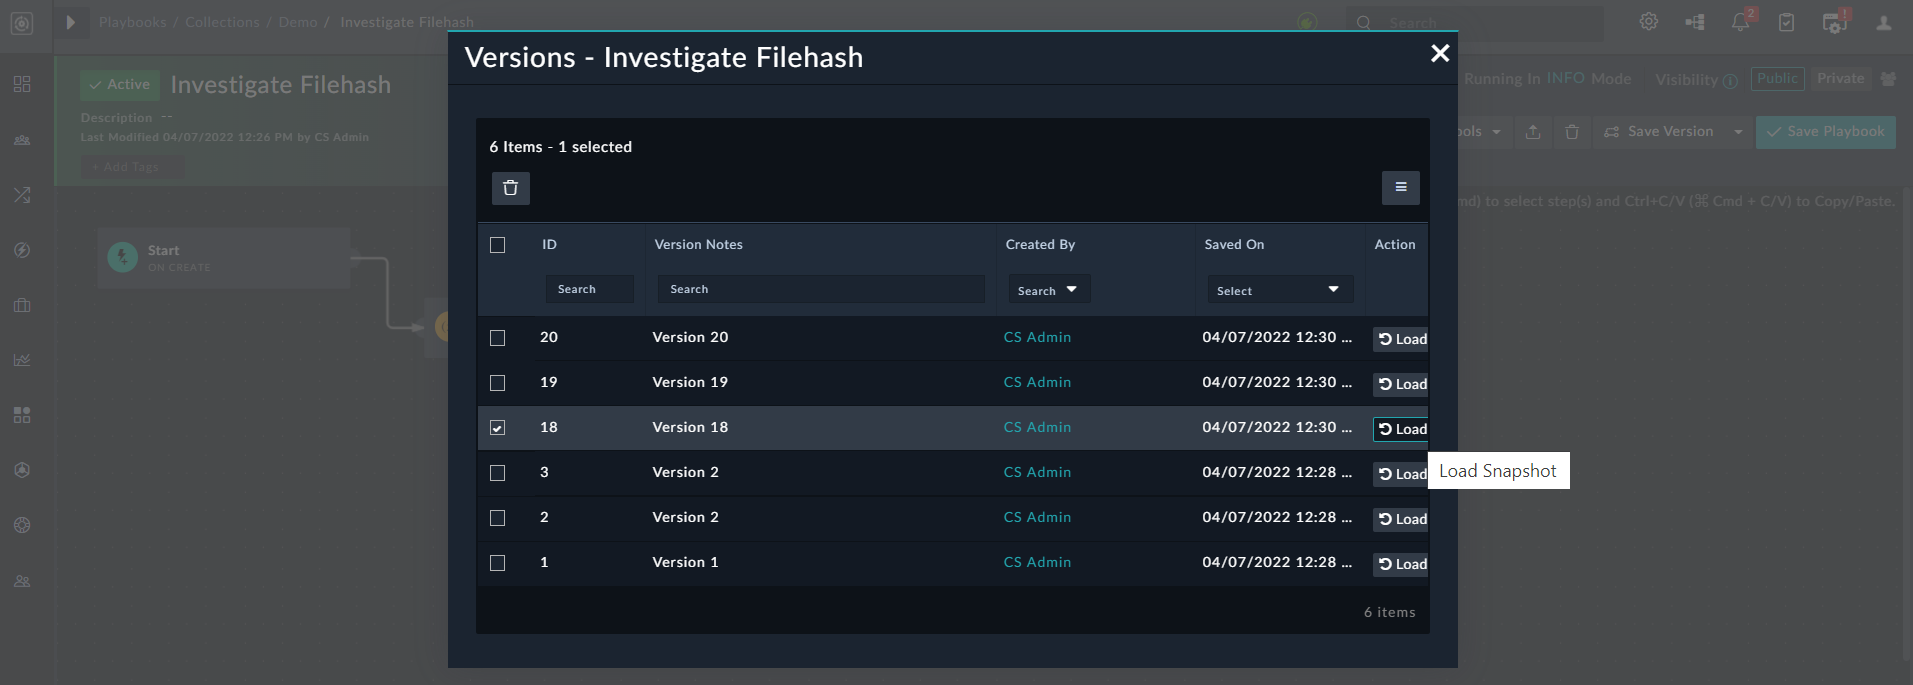Click the export playbook icon
Screen dimensions: 1913x685
click(1533, 132)
